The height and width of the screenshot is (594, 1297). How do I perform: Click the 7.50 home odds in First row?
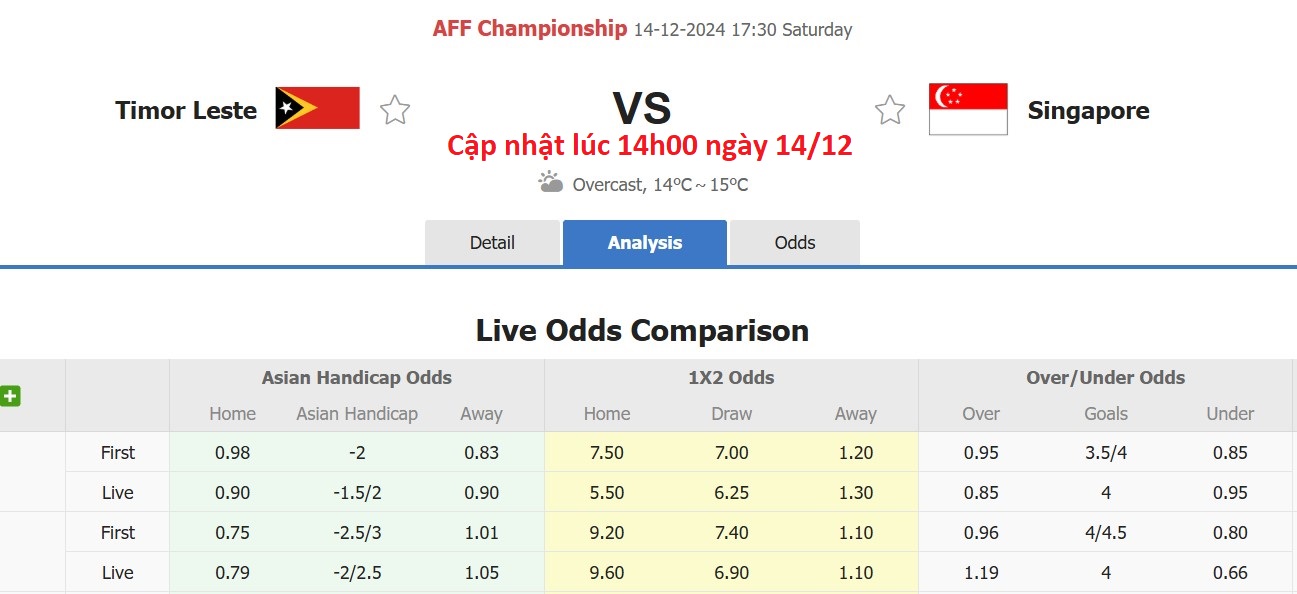(x=606, y=452)
